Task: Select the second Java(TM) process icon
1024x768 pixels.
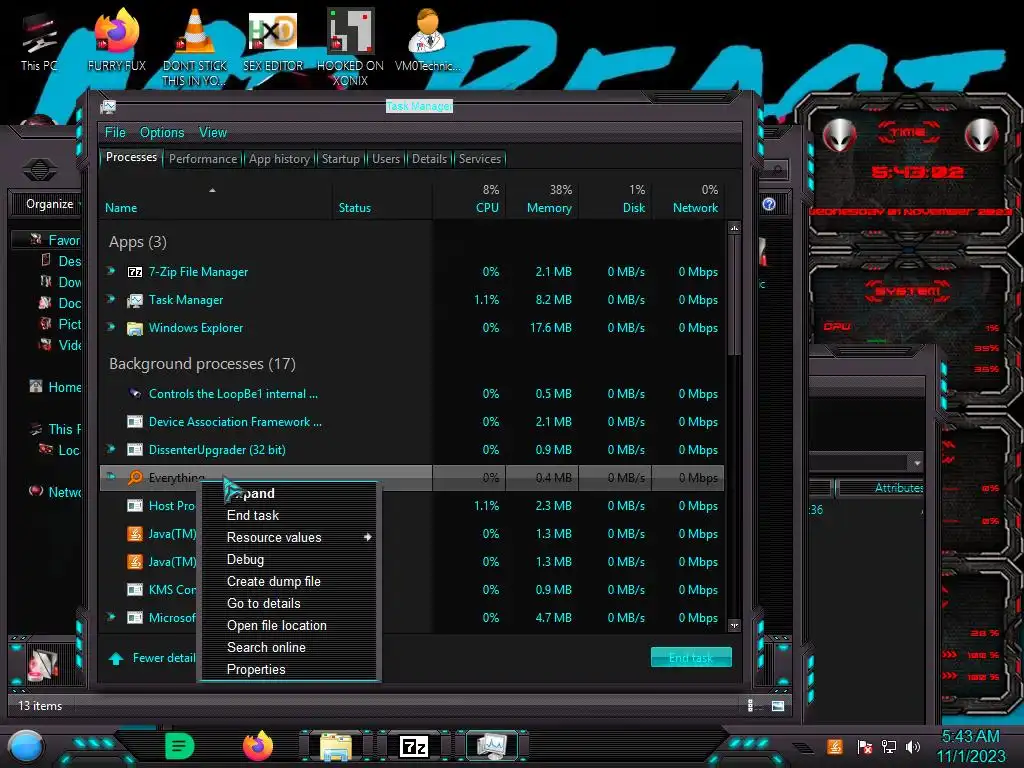Action: click(x=135, y=562)
